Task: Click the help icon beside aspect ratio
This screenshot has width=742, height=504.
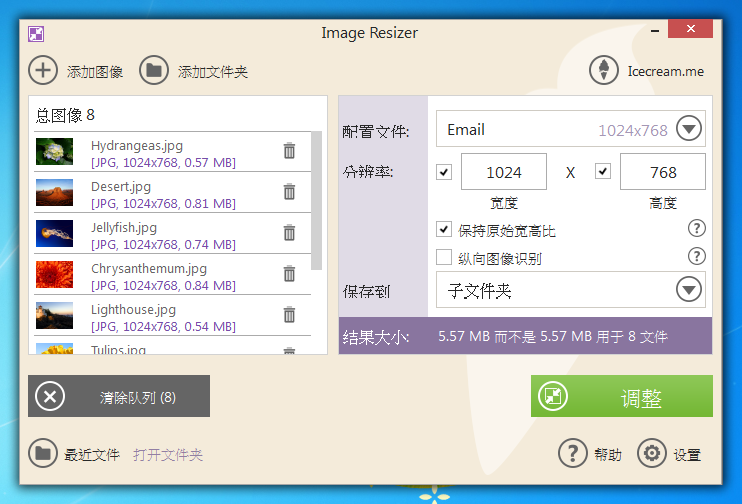Action: 697,229
